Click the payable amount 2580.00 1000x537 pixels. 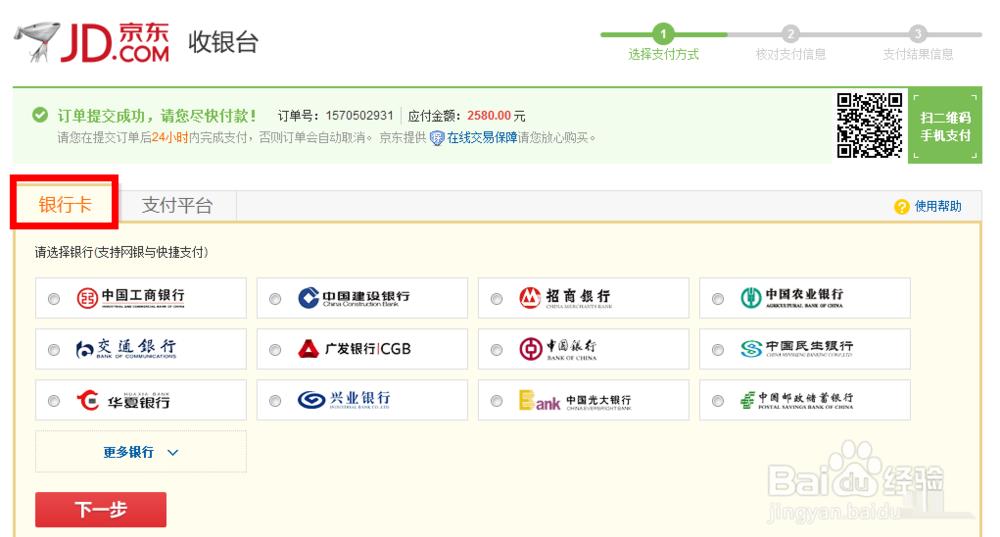click(489, 115)
